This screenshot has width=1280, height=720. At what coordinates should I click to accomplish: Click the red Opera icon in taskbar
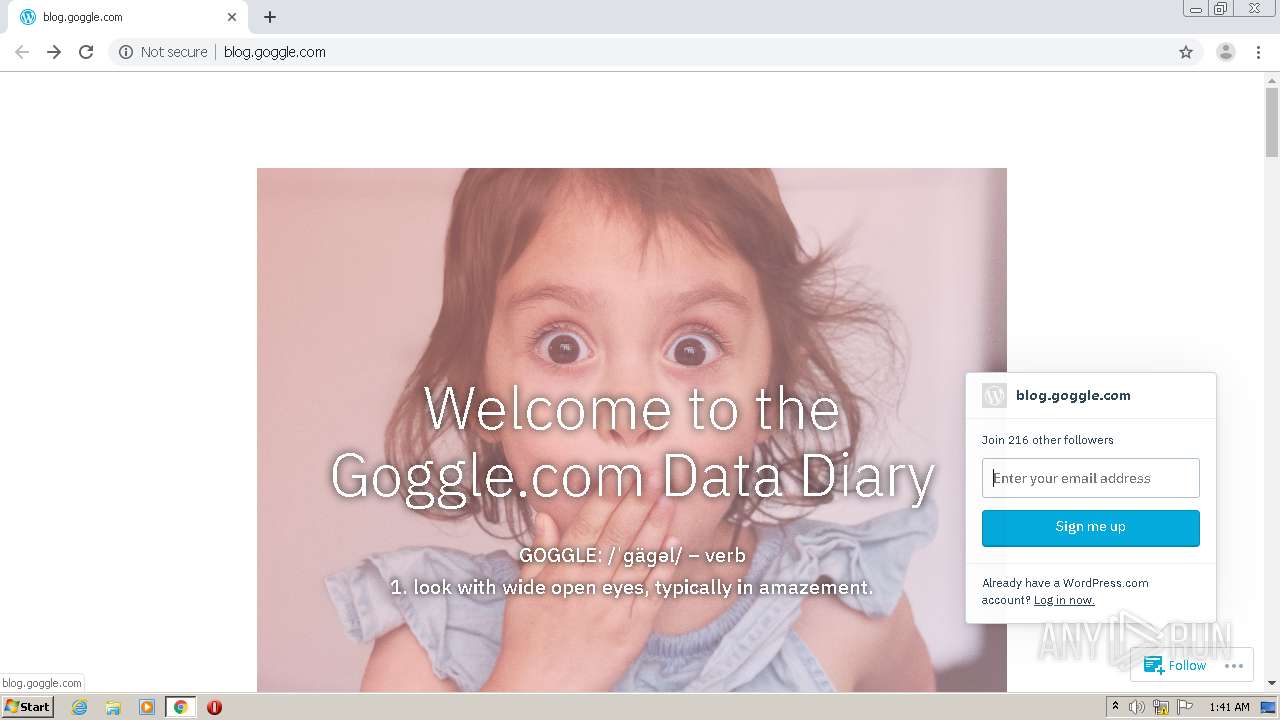(214, 707)
